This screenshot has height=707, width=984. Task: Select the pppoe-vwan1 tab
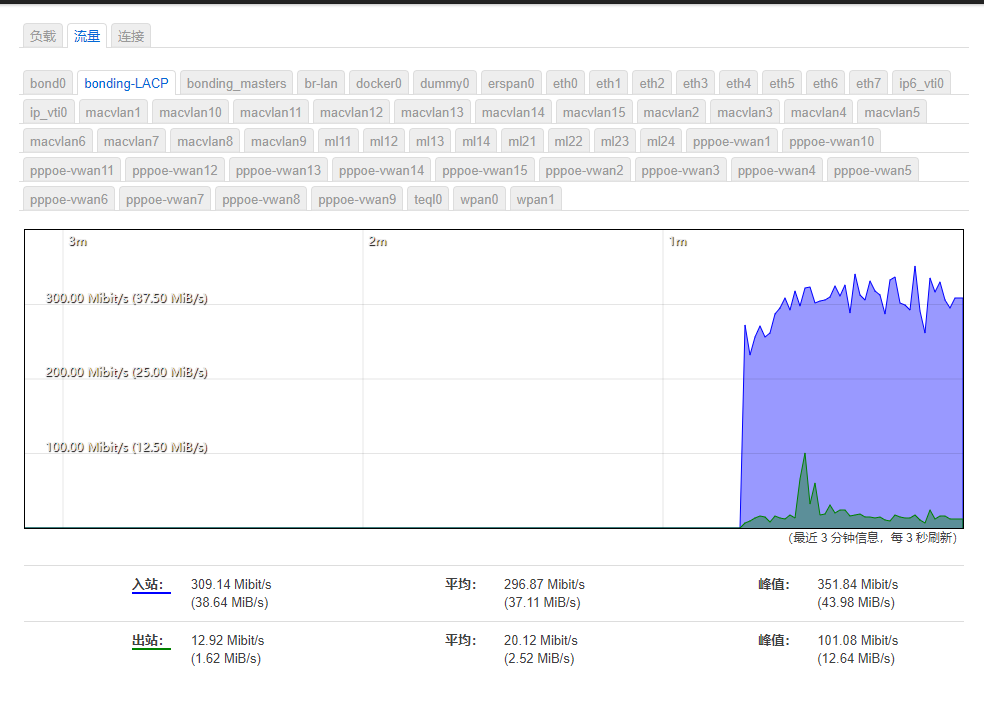(731, 141)
